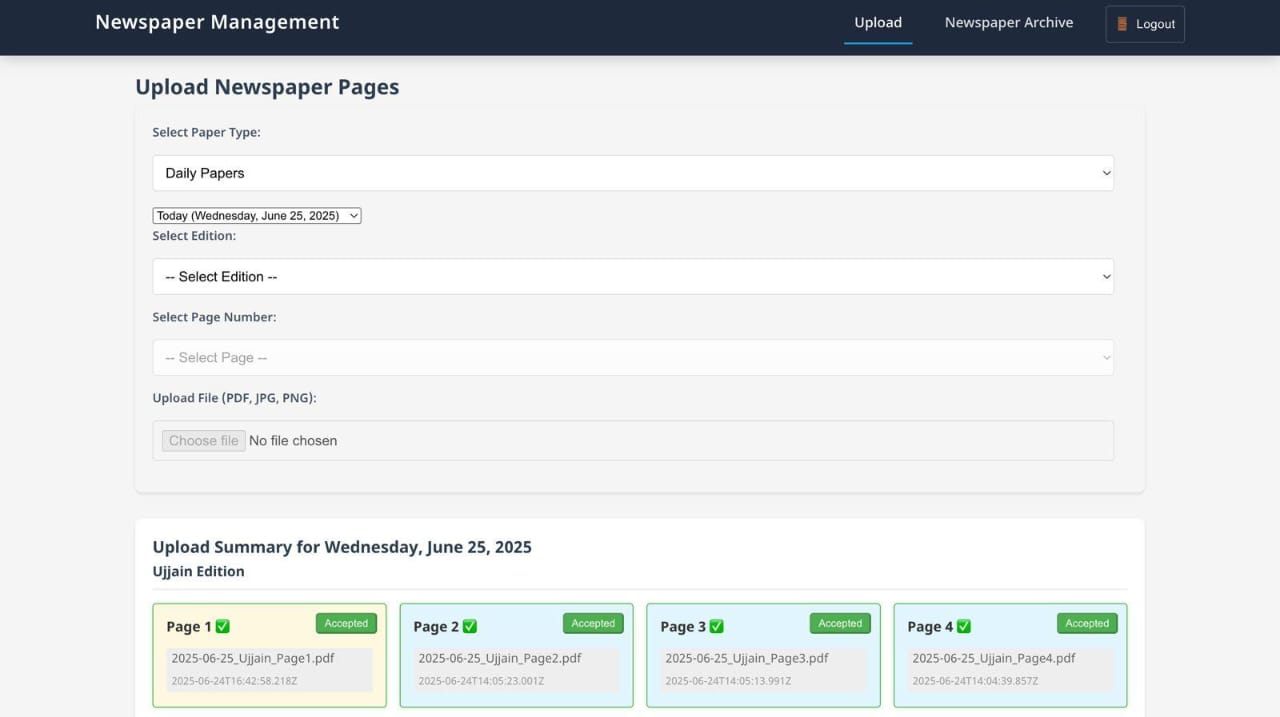
Task: Click the door icon on Logout
Action: [x=1122, y=24]
